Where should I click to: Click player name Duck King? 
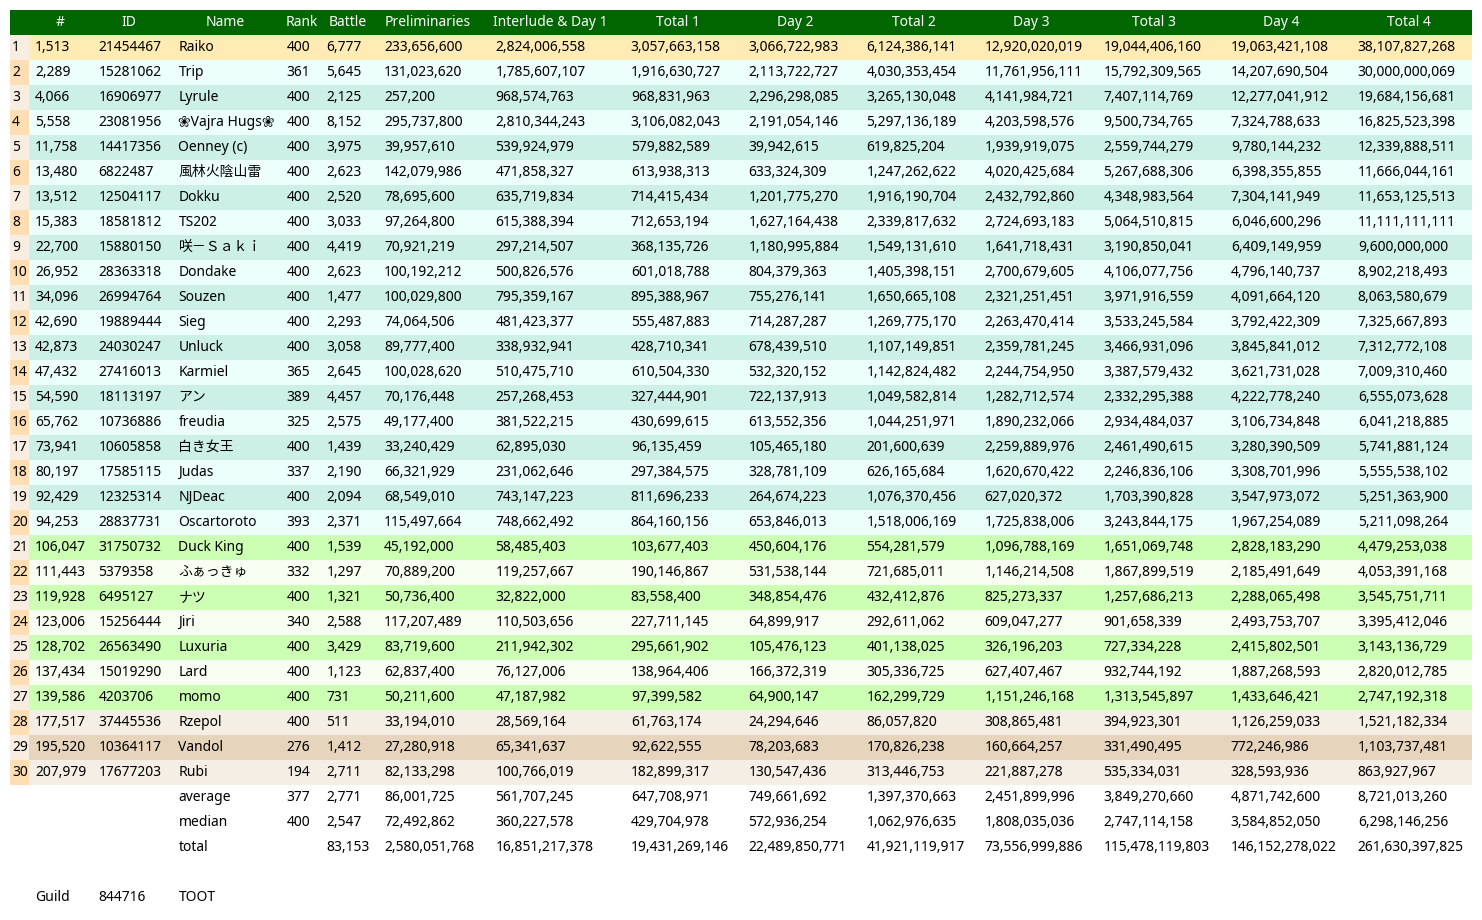click(211, 546)
